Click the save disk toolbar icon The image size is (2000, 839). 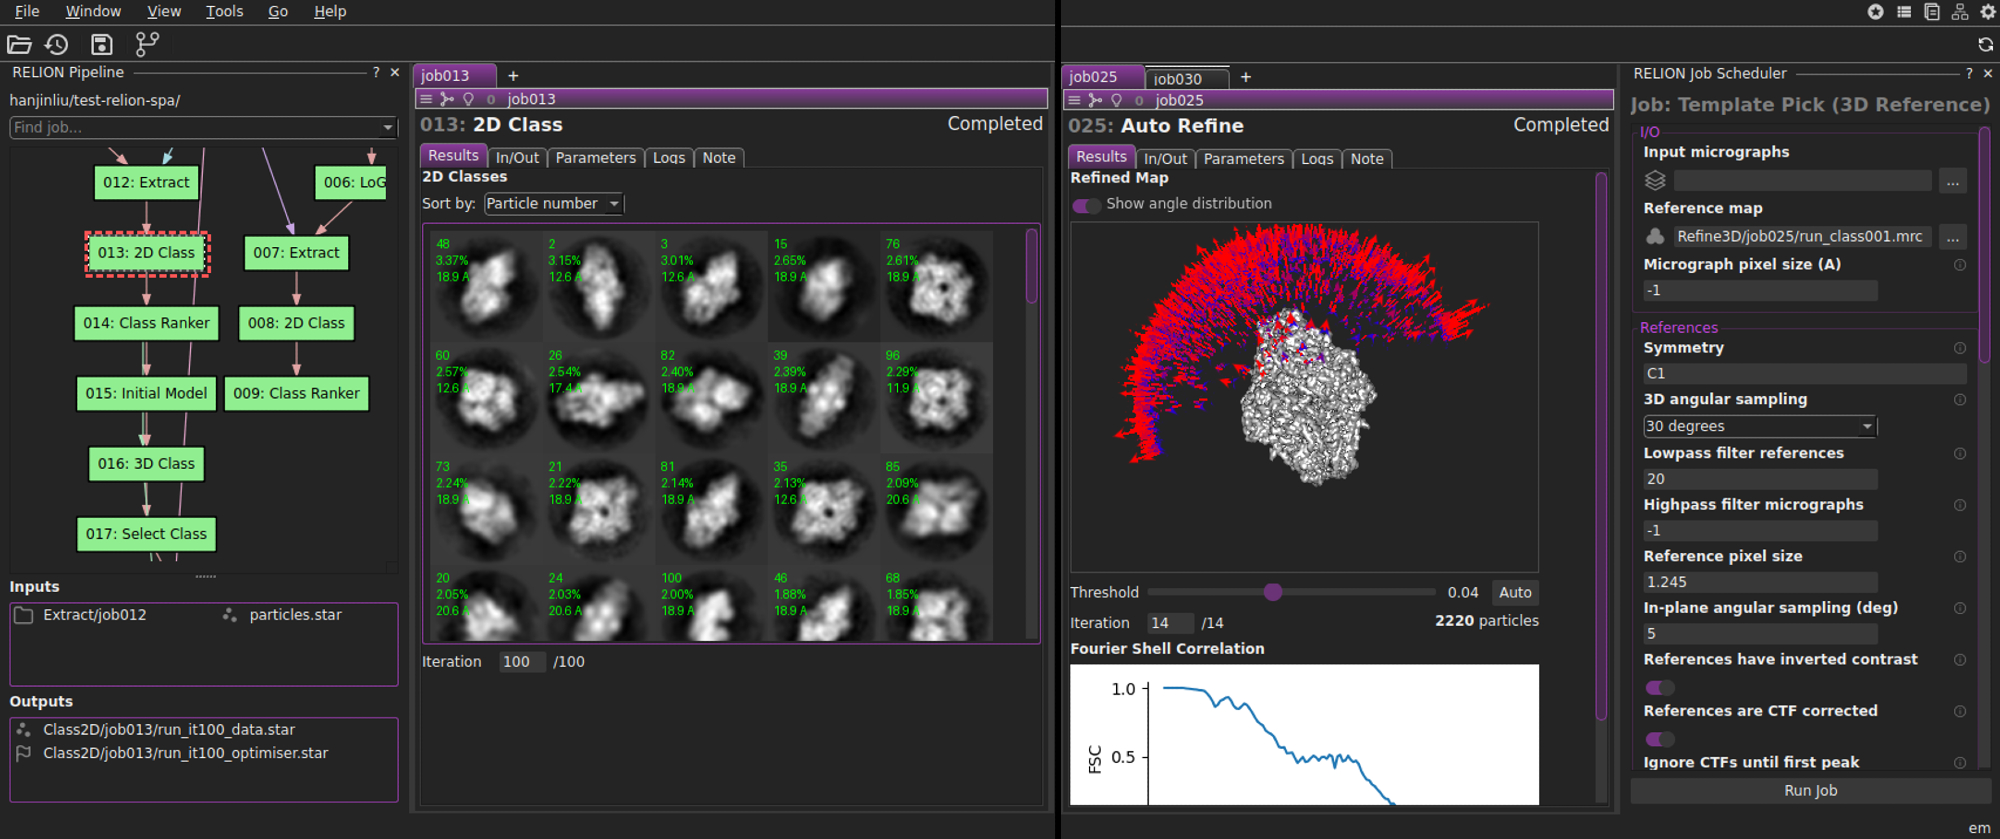pos(101,44)
